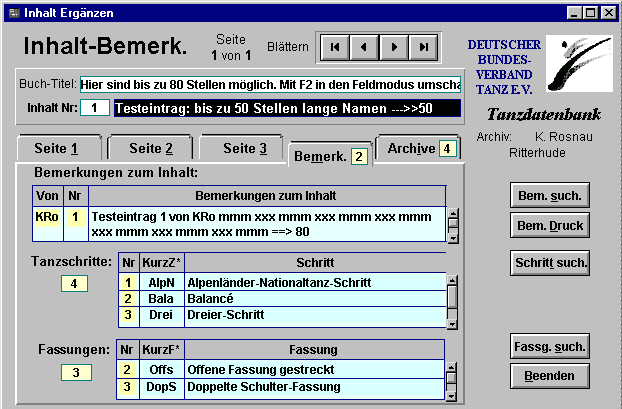Viewport: 622px width, 409px height.
Task: Open the Archive tab
Action: coord(419,148)
